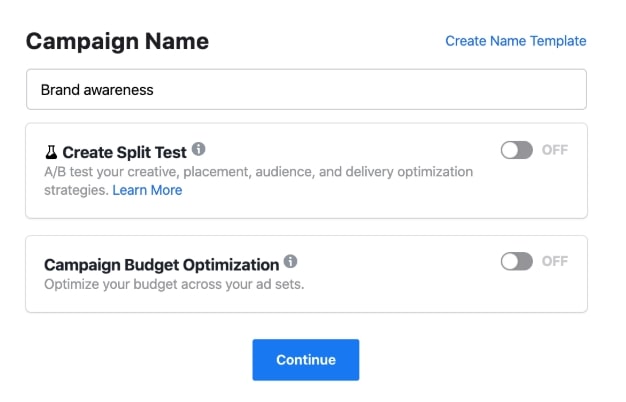Click the Split Test toggle's white knob
The height and width of the screenshot is (402, 626).
pyautogui.click(x=510, y=150)
